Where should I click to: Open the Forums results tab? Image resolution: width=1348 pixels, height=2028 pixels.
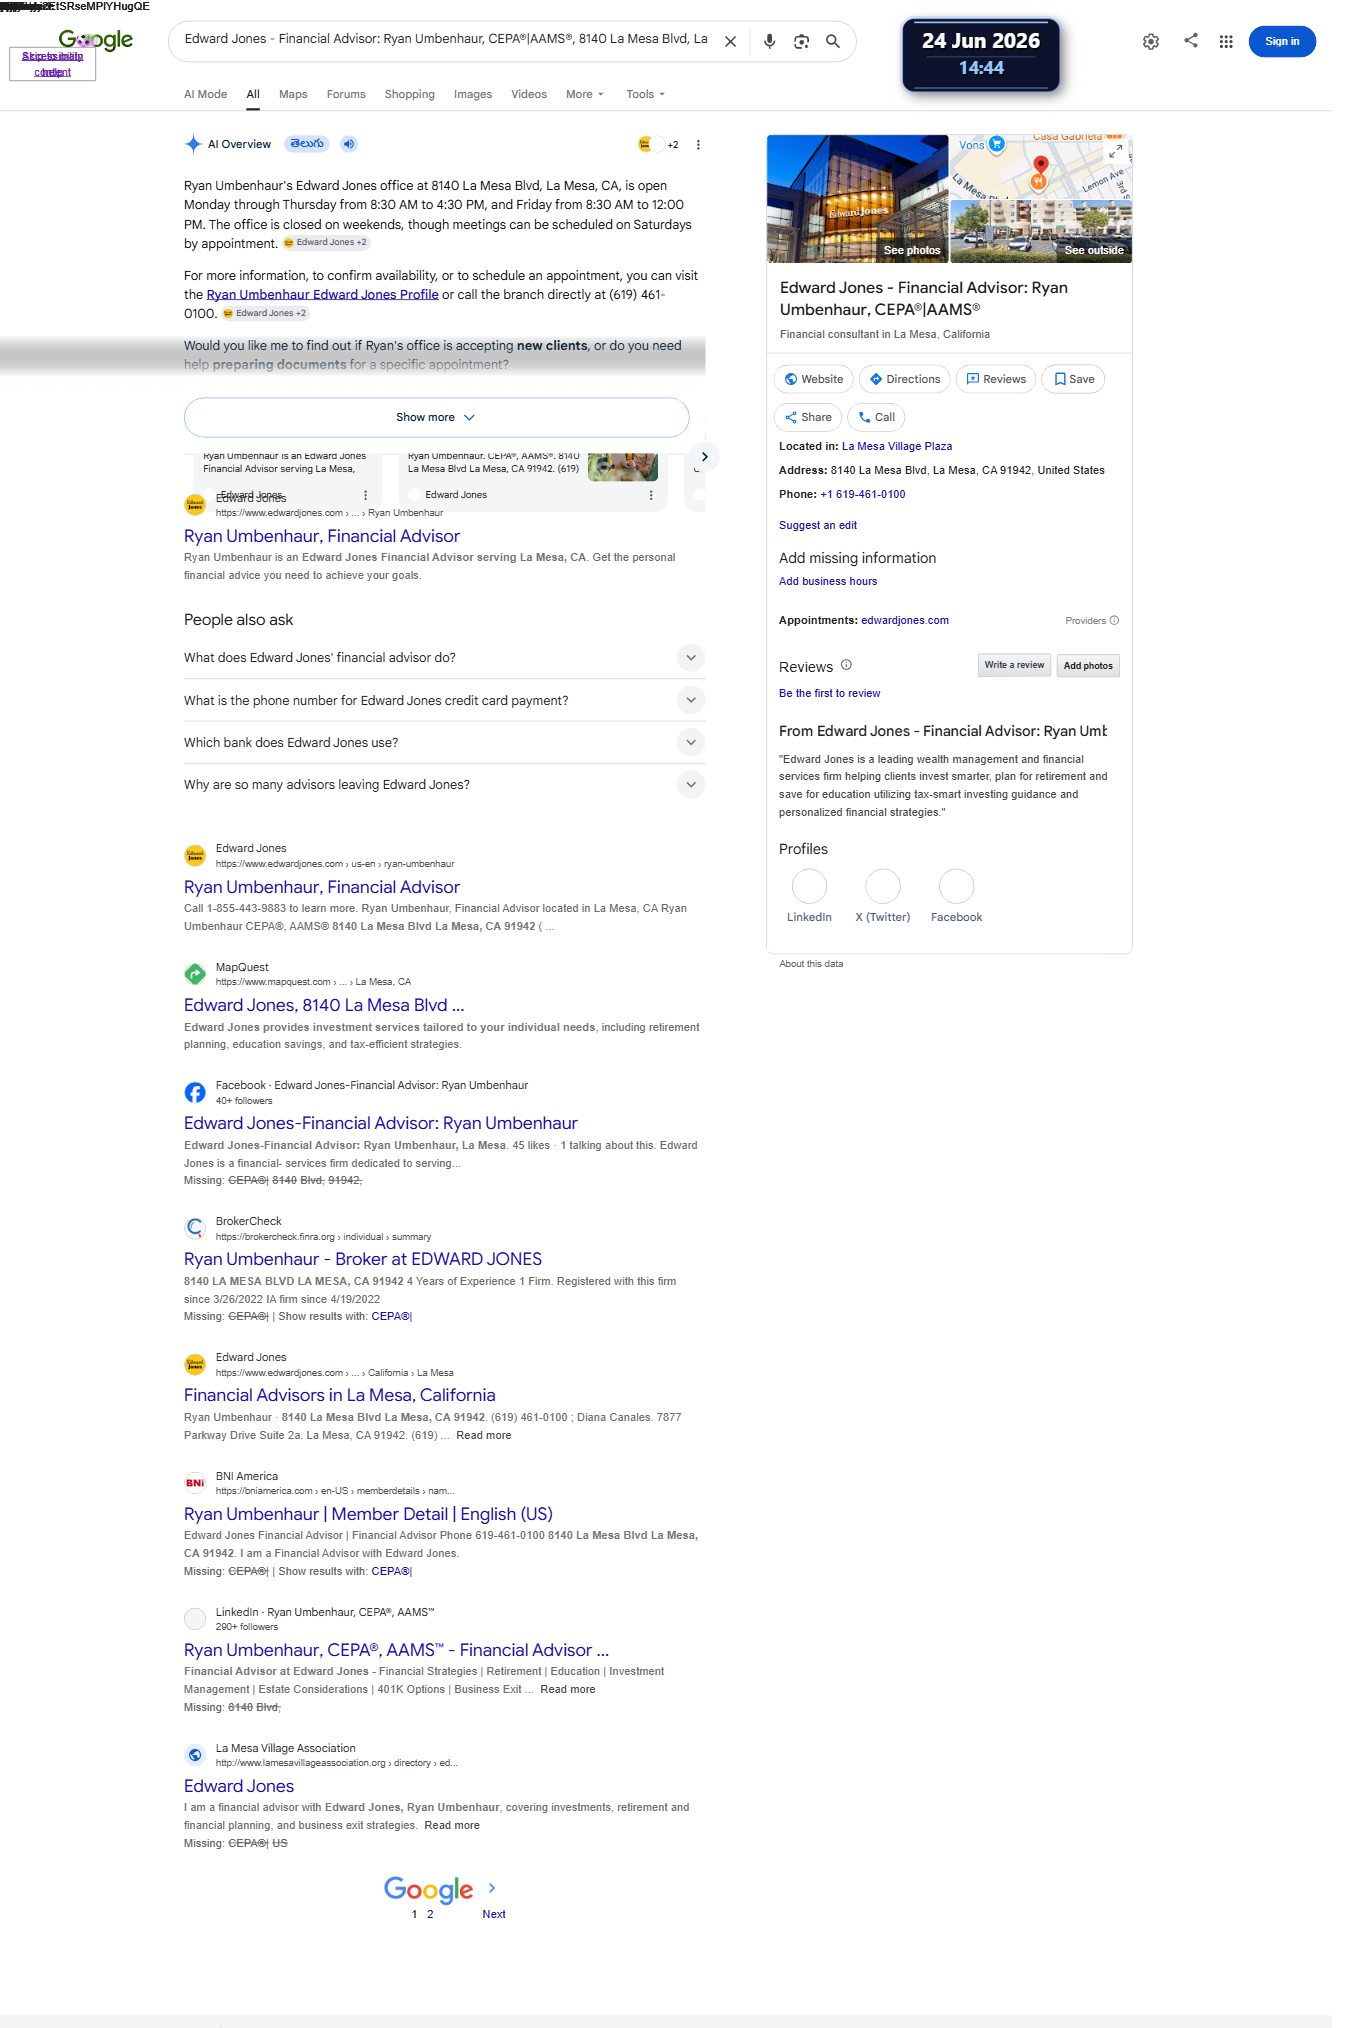point(346,95)
